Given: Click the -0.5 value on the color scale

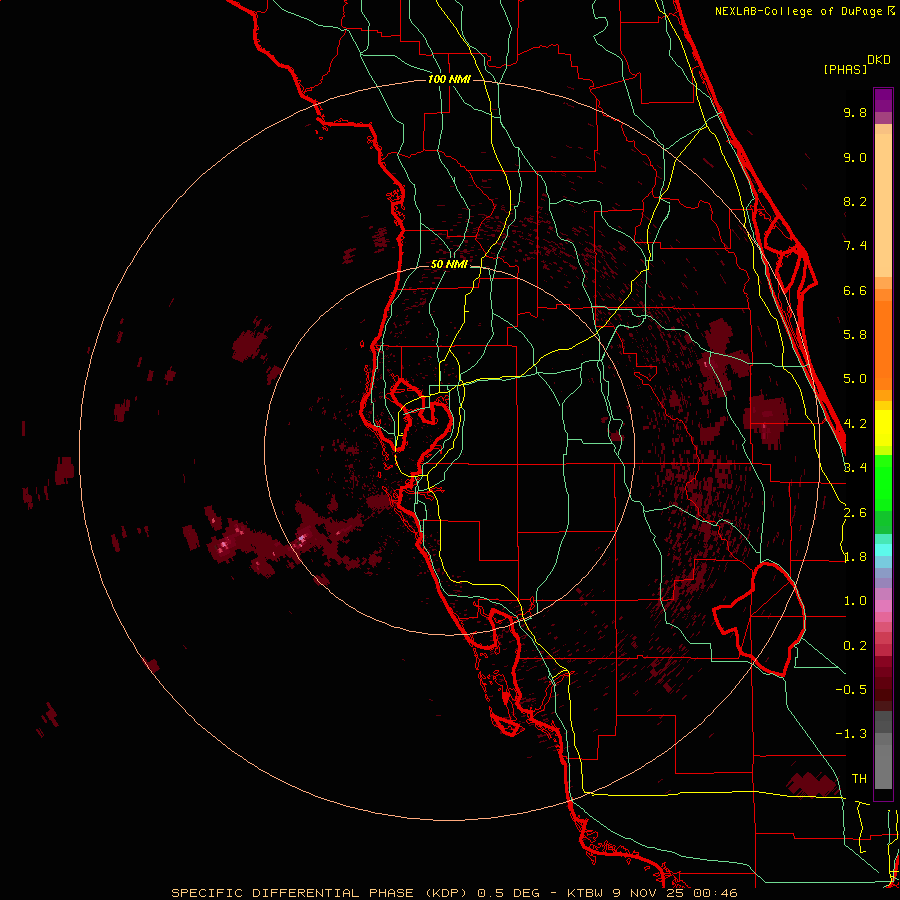Looking at the screenshot, I should coord(851,690).
